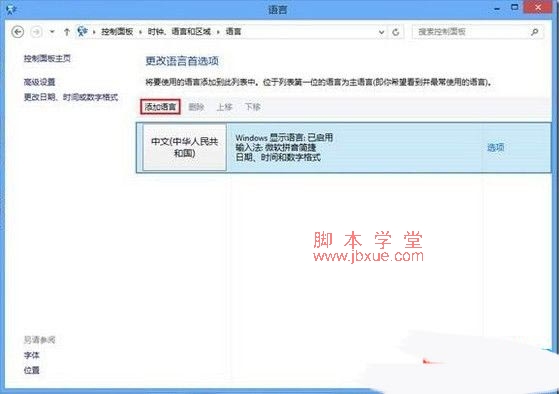Minimize the 语言 window

497,8
